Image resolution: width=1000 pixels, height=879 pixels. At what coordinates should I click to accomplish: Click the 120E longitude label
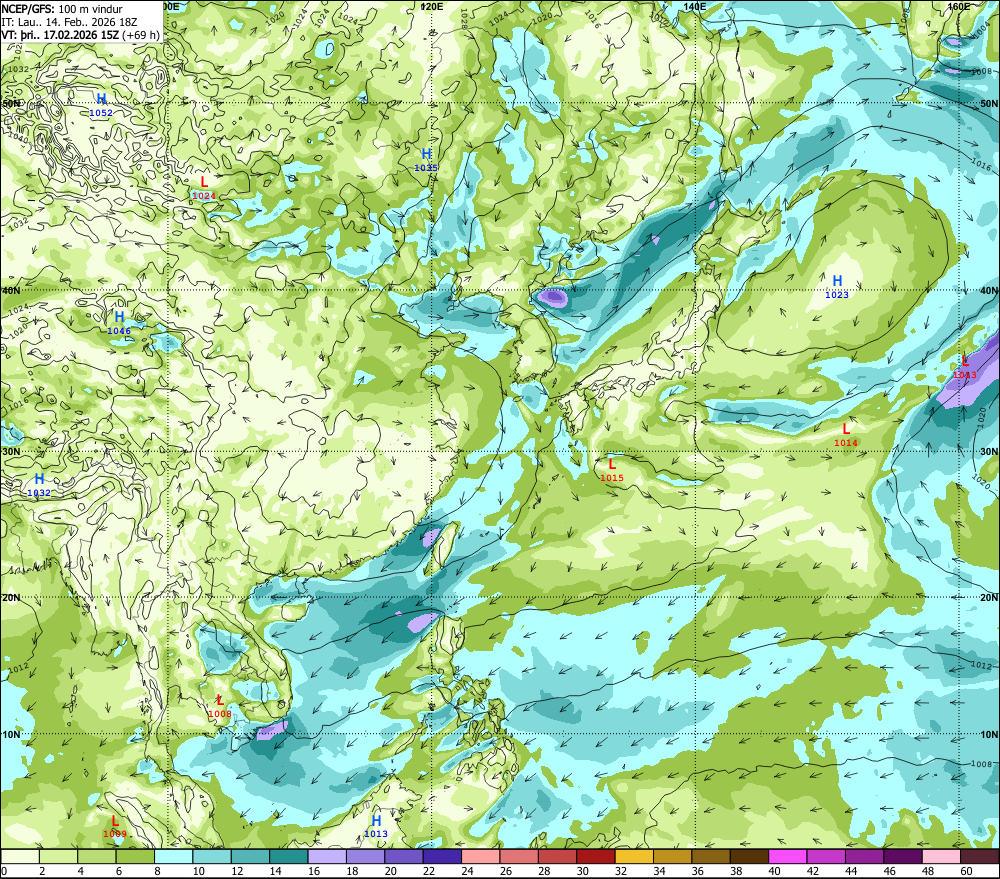[432, 6]
